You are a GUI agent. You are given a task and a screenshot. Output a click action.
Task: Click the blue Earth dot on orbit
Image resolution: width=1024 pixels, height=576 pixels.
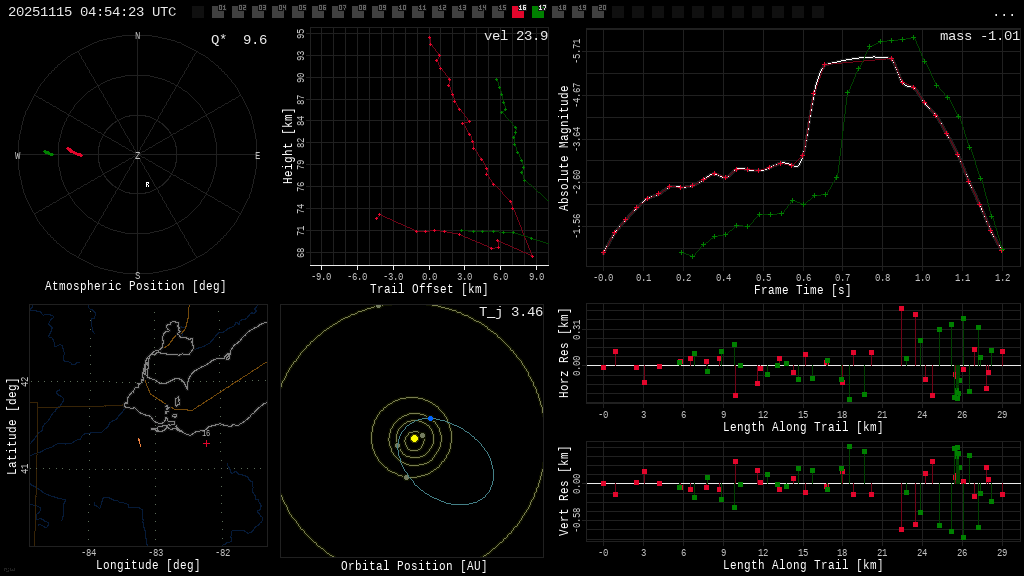430,419
